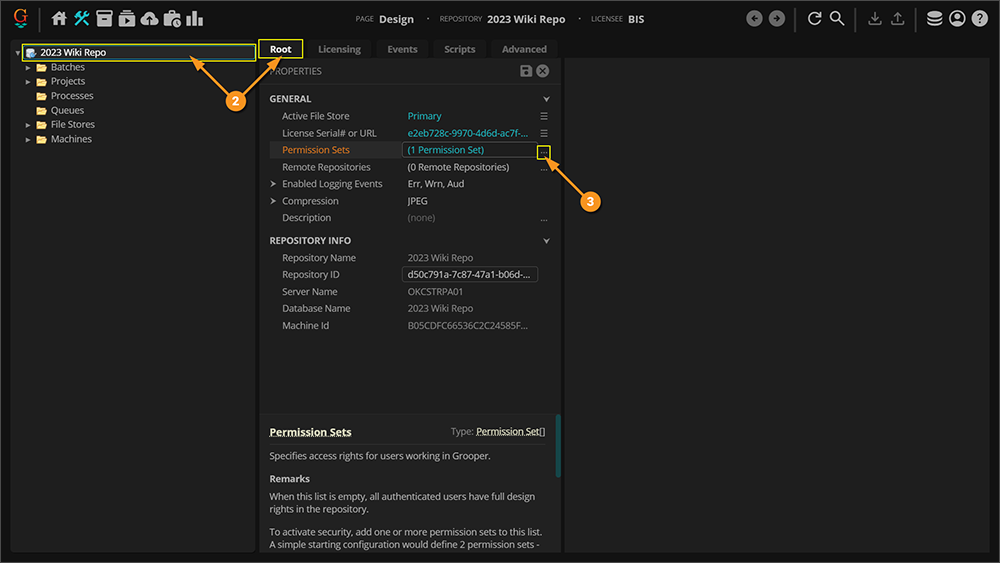Viewport: 1000px width, 563px height.
Task: Click the Repository ID field
Action: coord(470,274)
